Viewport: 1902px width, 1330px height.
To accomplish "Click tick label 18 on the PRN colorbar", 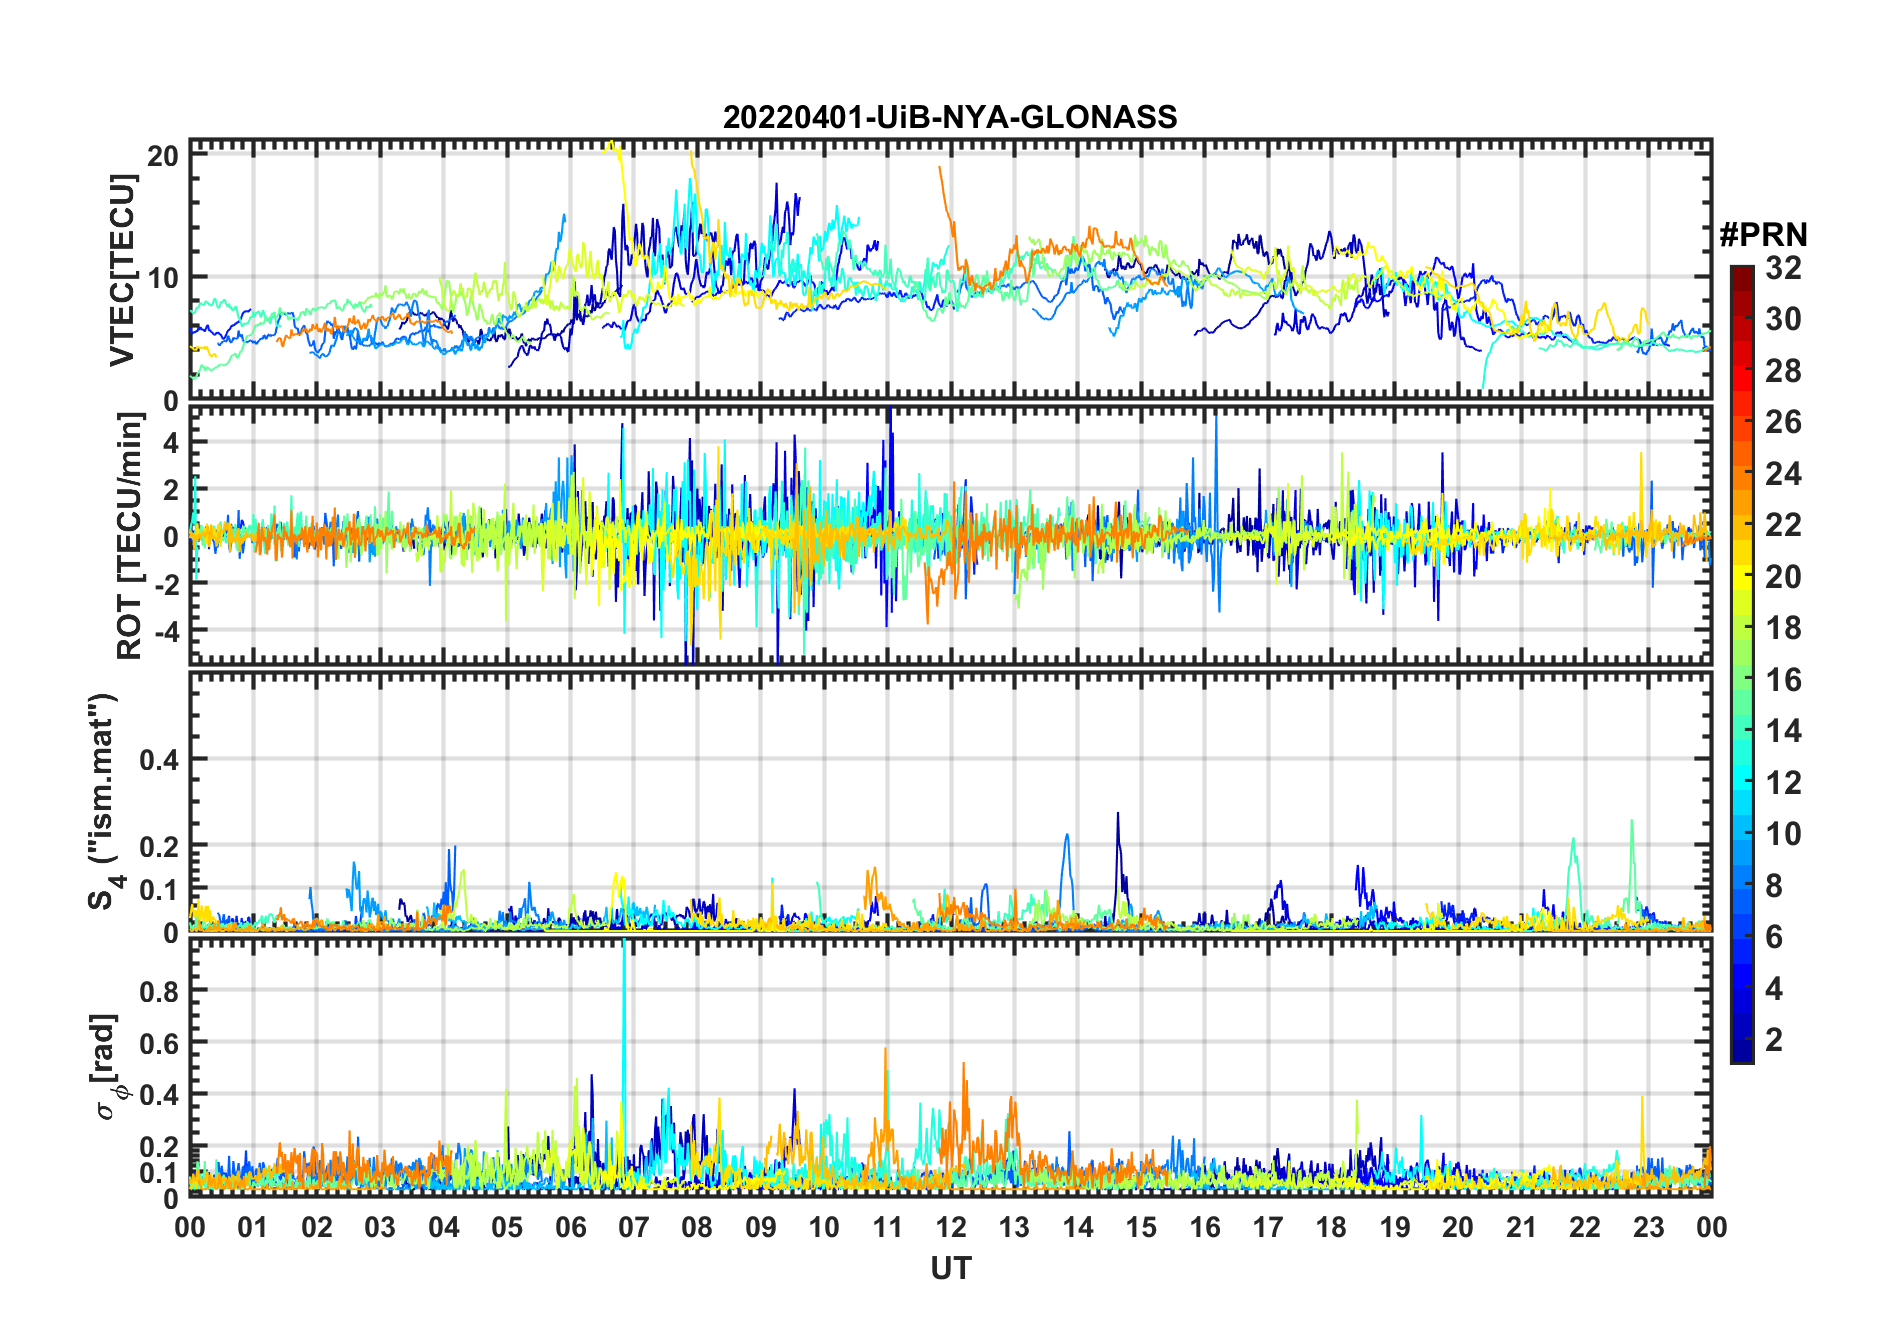I will (1783, 628).
